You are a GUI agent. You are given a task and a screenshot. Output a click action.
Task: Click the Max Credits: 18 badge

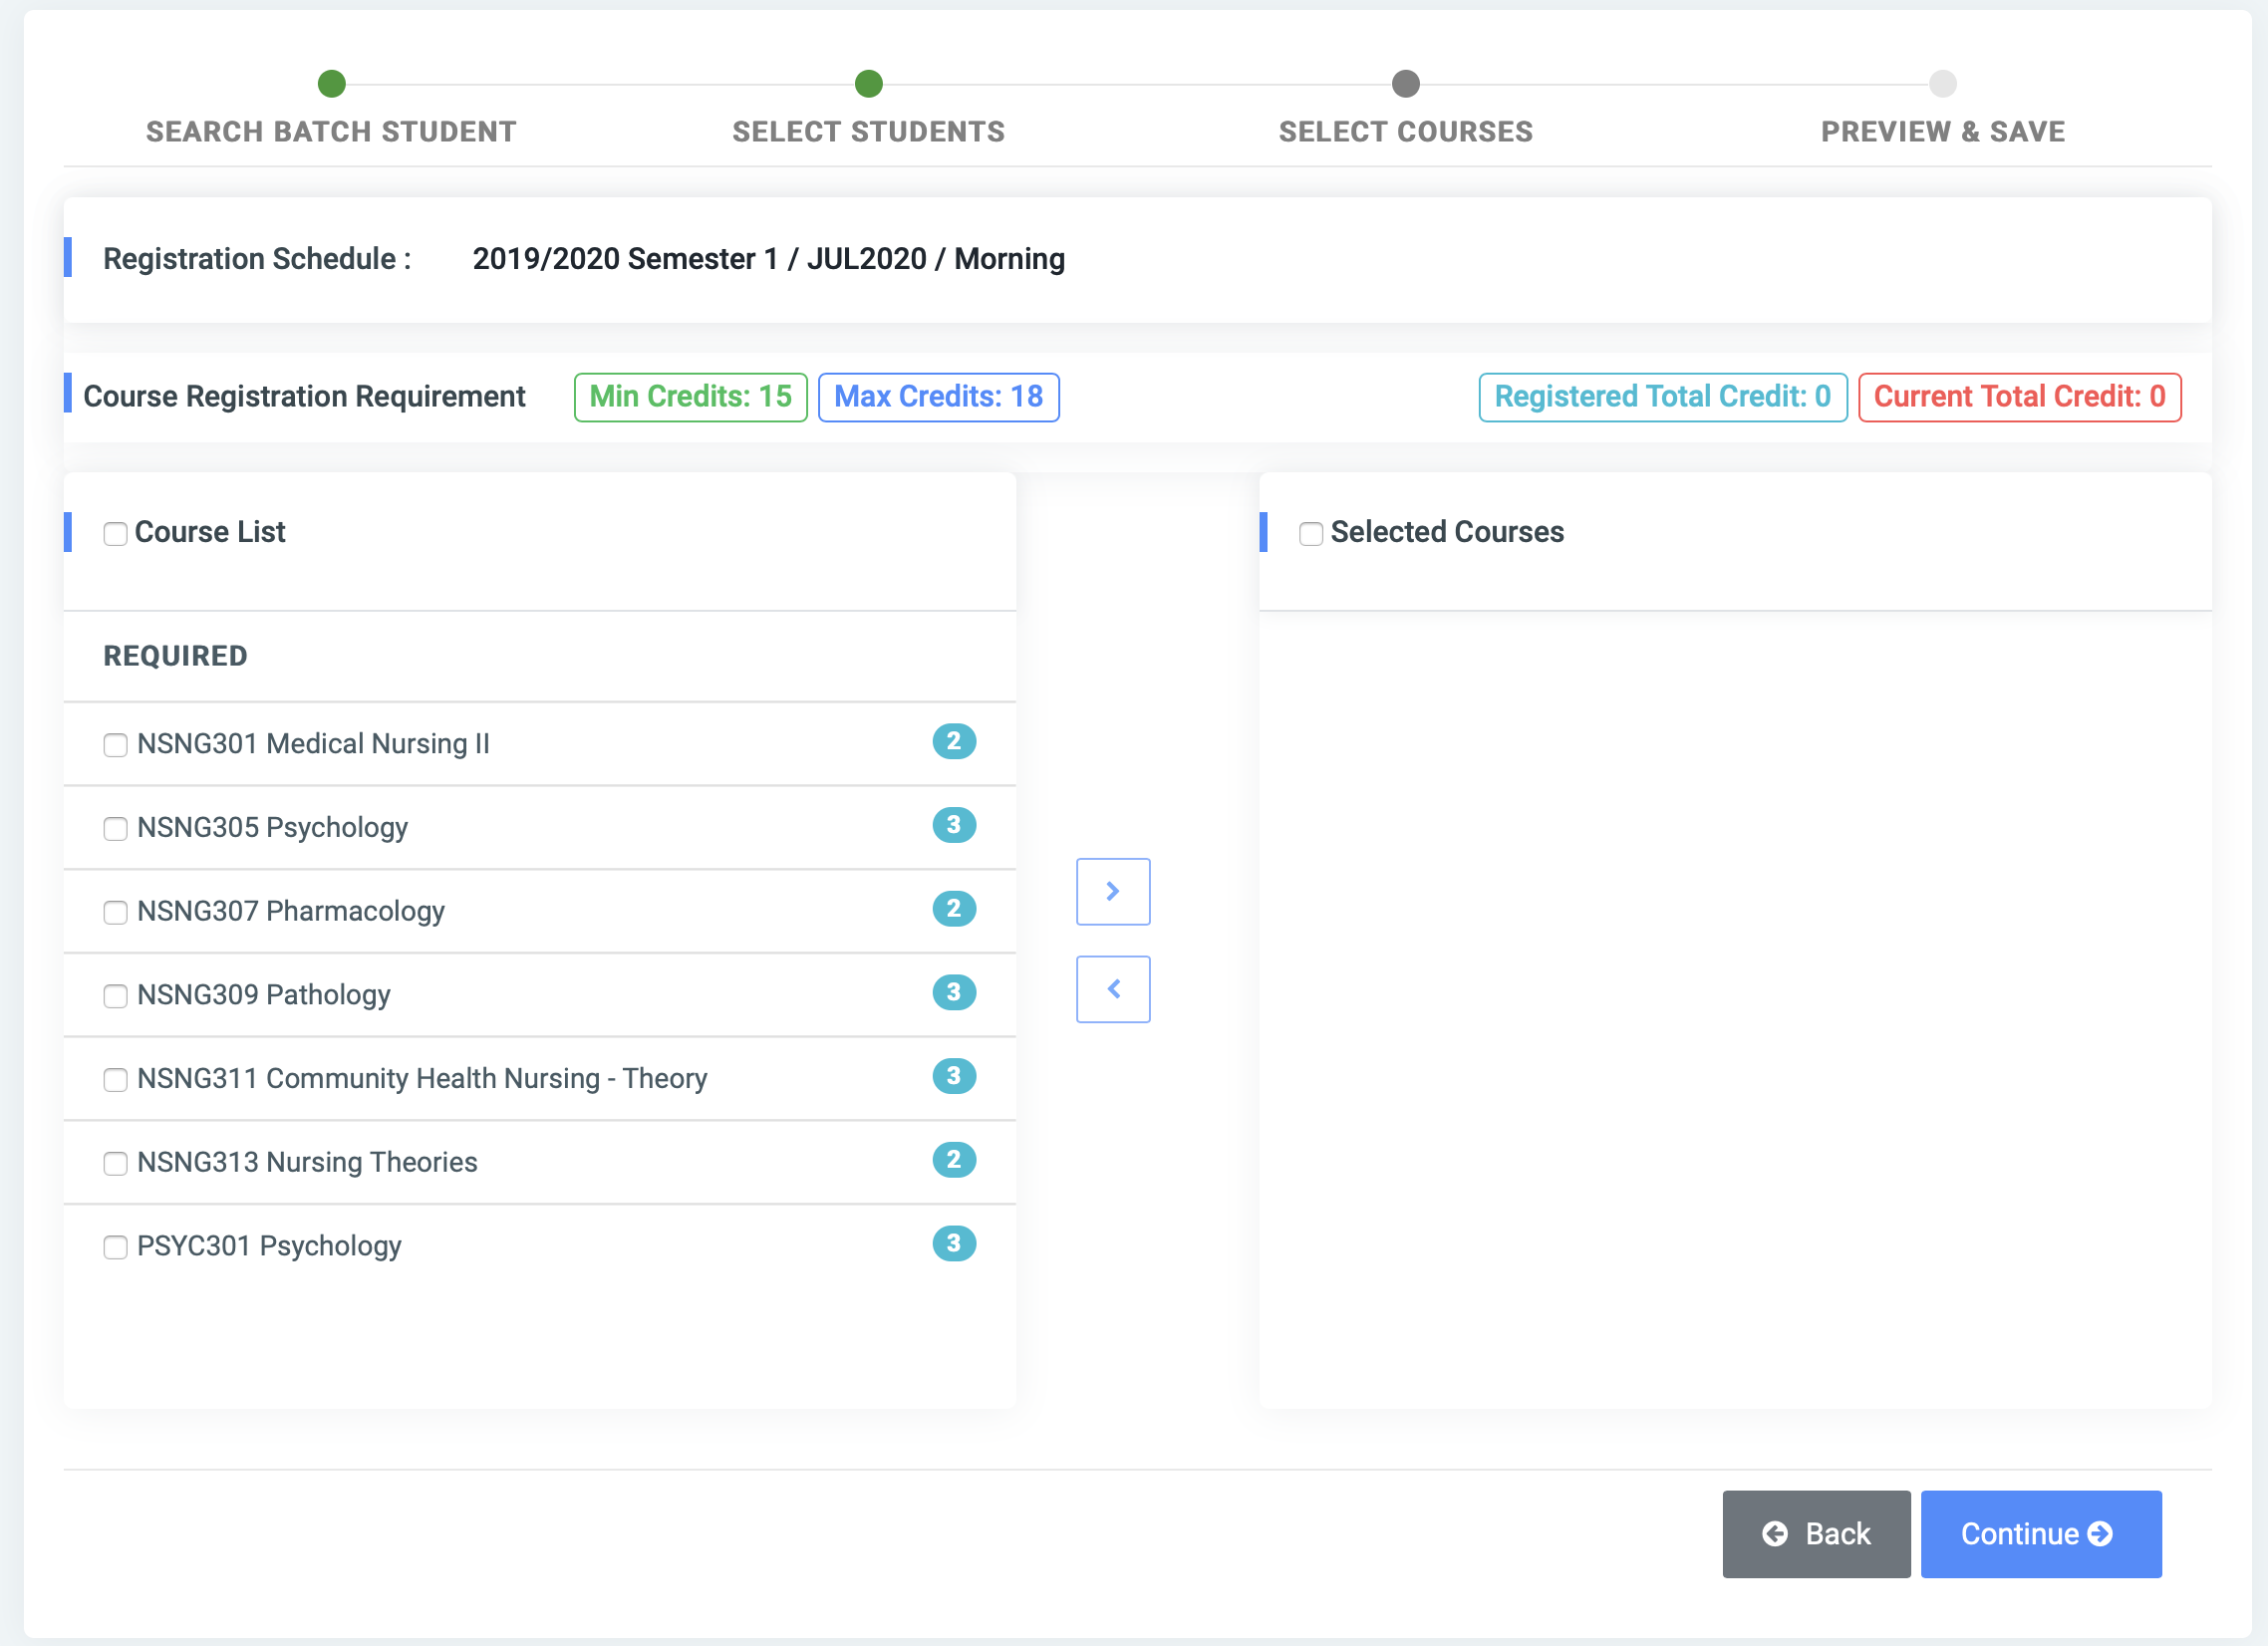pos(938,397)
